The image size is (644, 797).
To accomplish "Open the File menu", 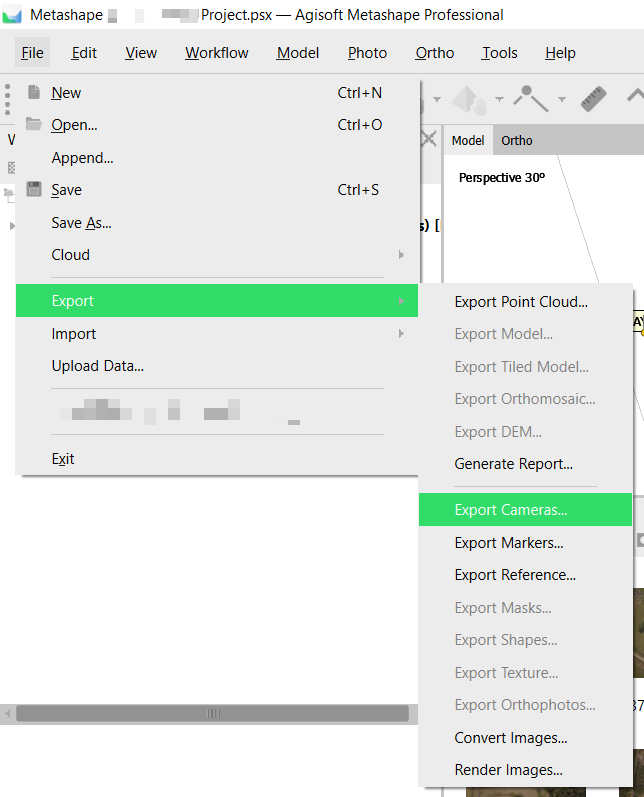I will click(32, 52).
